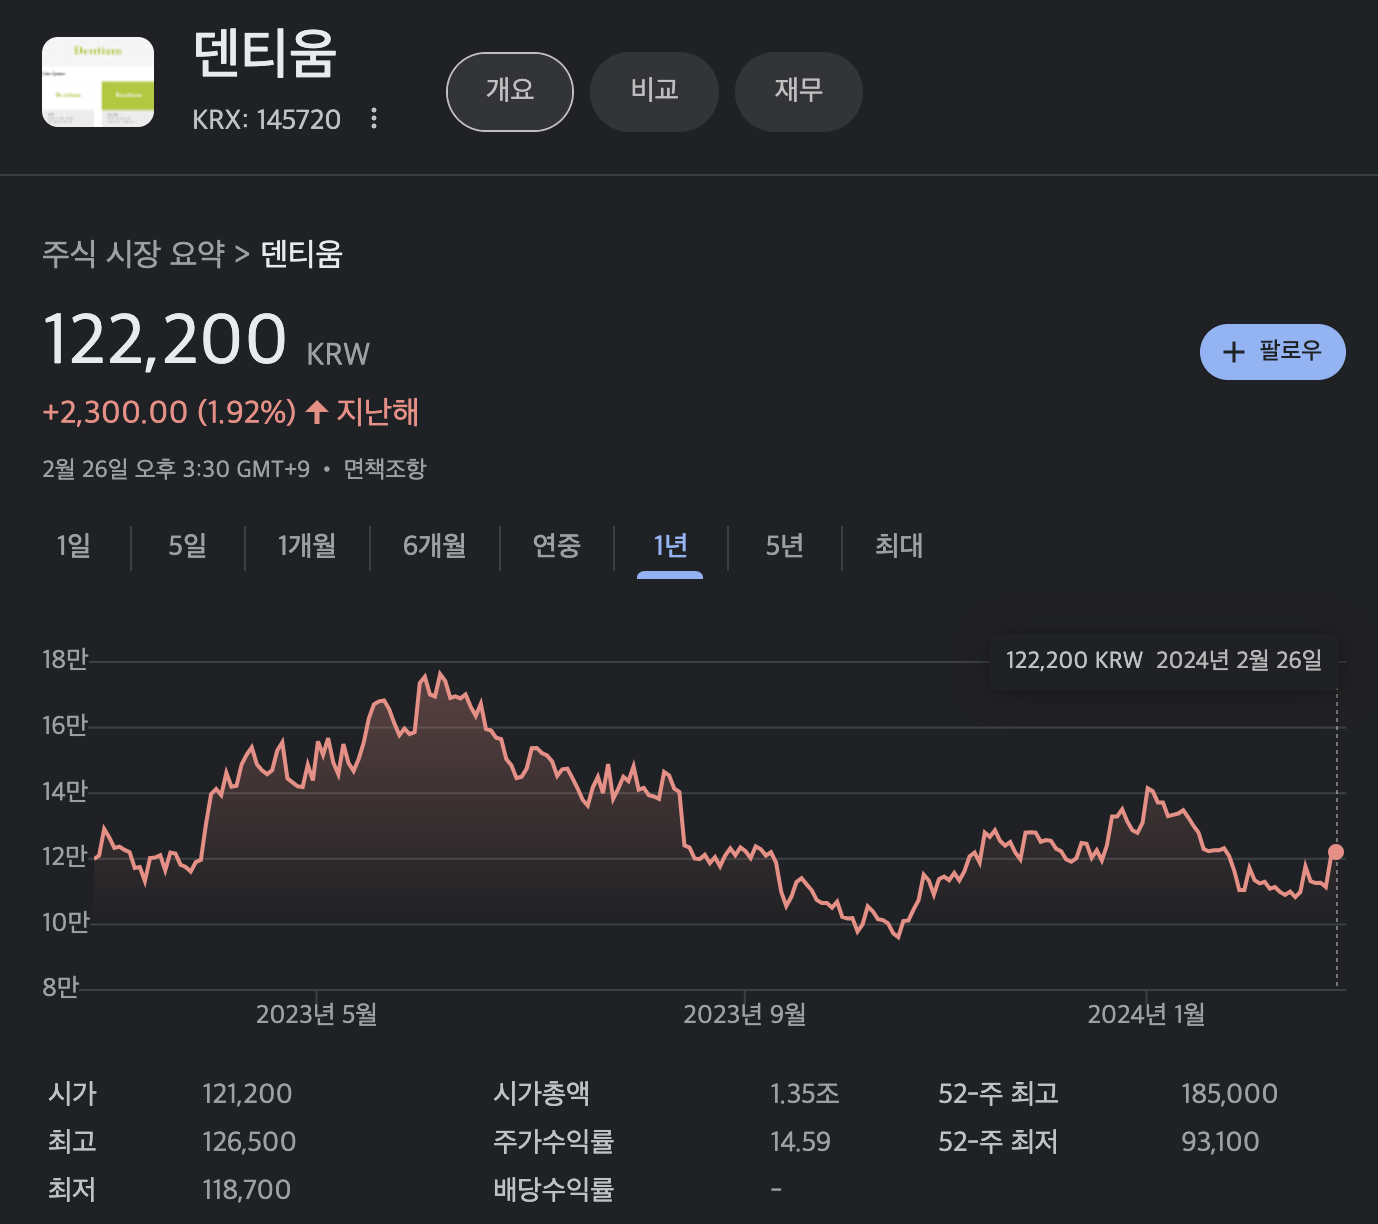
Task: Click the 2024년 1월 axis label
Action: [1146, 1015]
